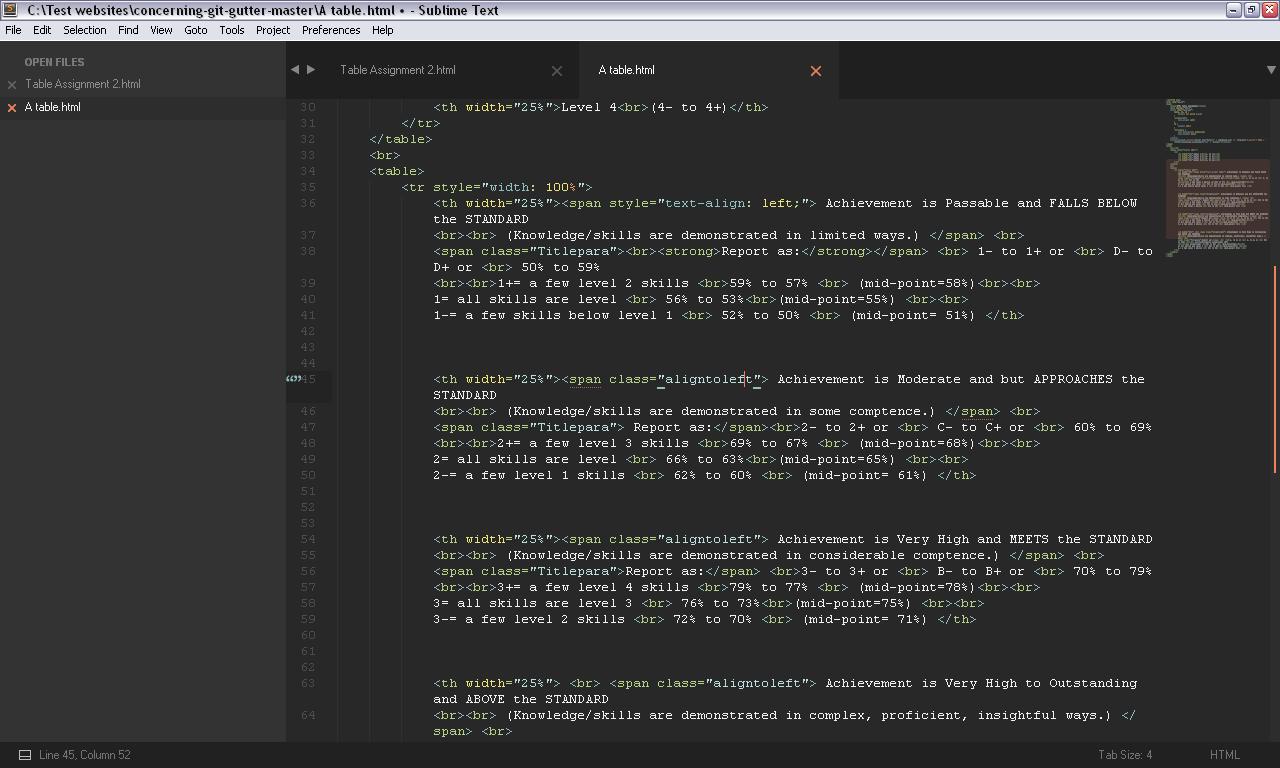Screen dimensions: 1280x768
Task: Close Table Assignment 2.html in sidebar
Action: [12, 85]
